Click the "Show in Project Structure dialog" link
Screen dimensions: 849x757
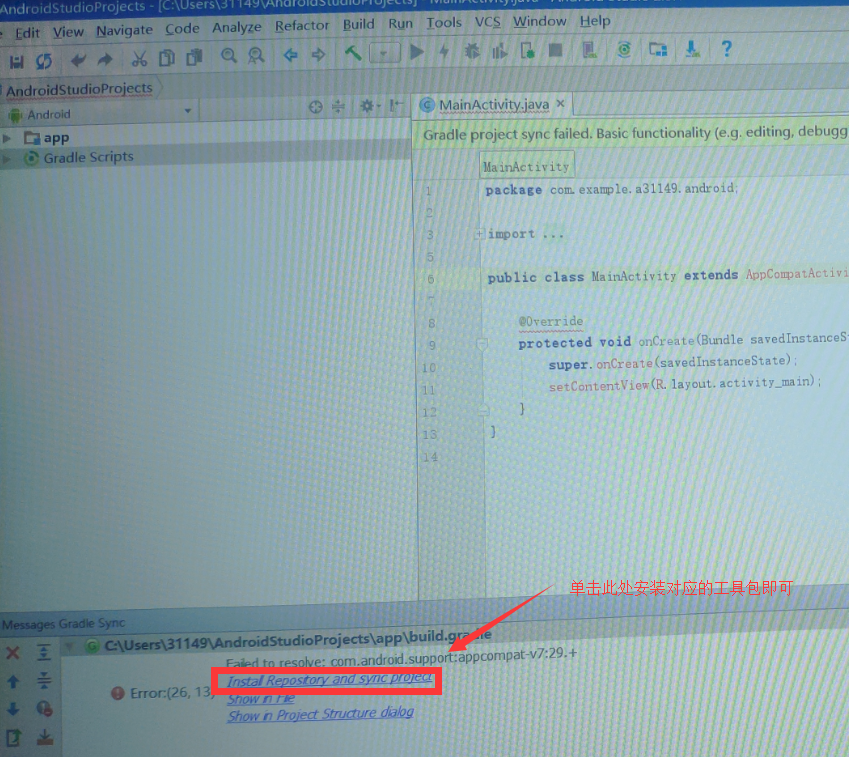pyautogui.click(x=321, y=714)
